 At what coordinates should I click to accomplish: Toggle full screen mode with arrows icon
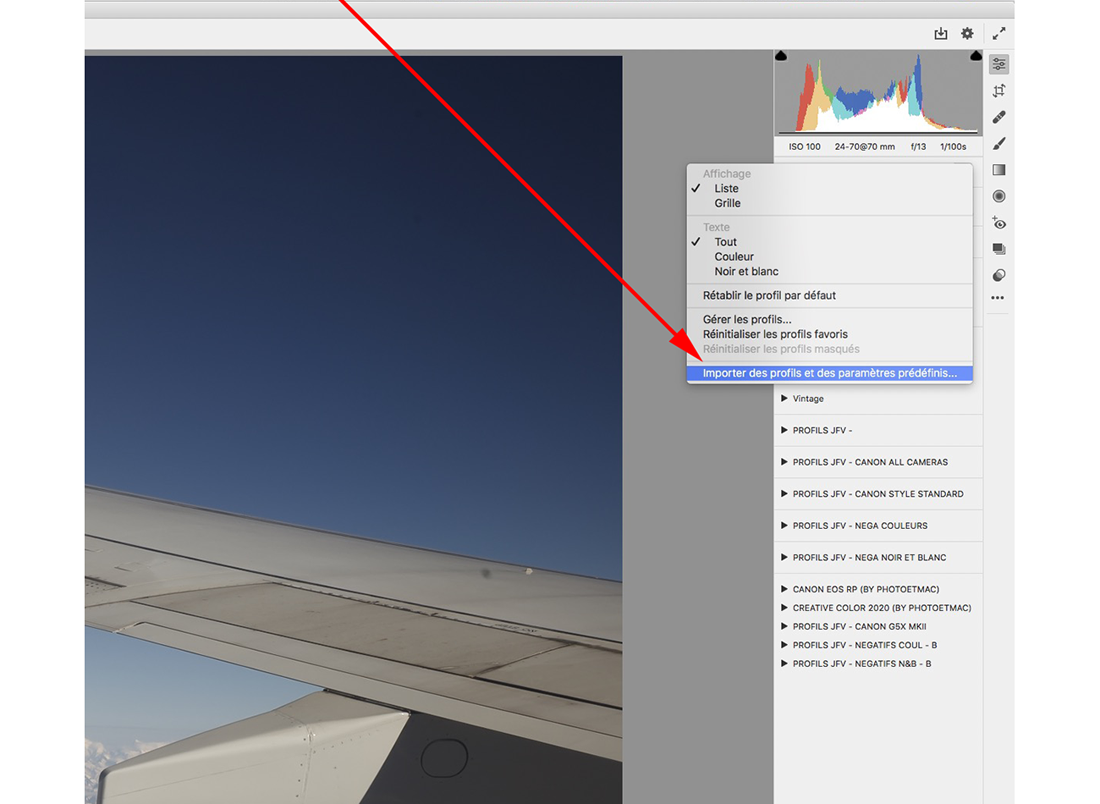[x=998, y=34]
